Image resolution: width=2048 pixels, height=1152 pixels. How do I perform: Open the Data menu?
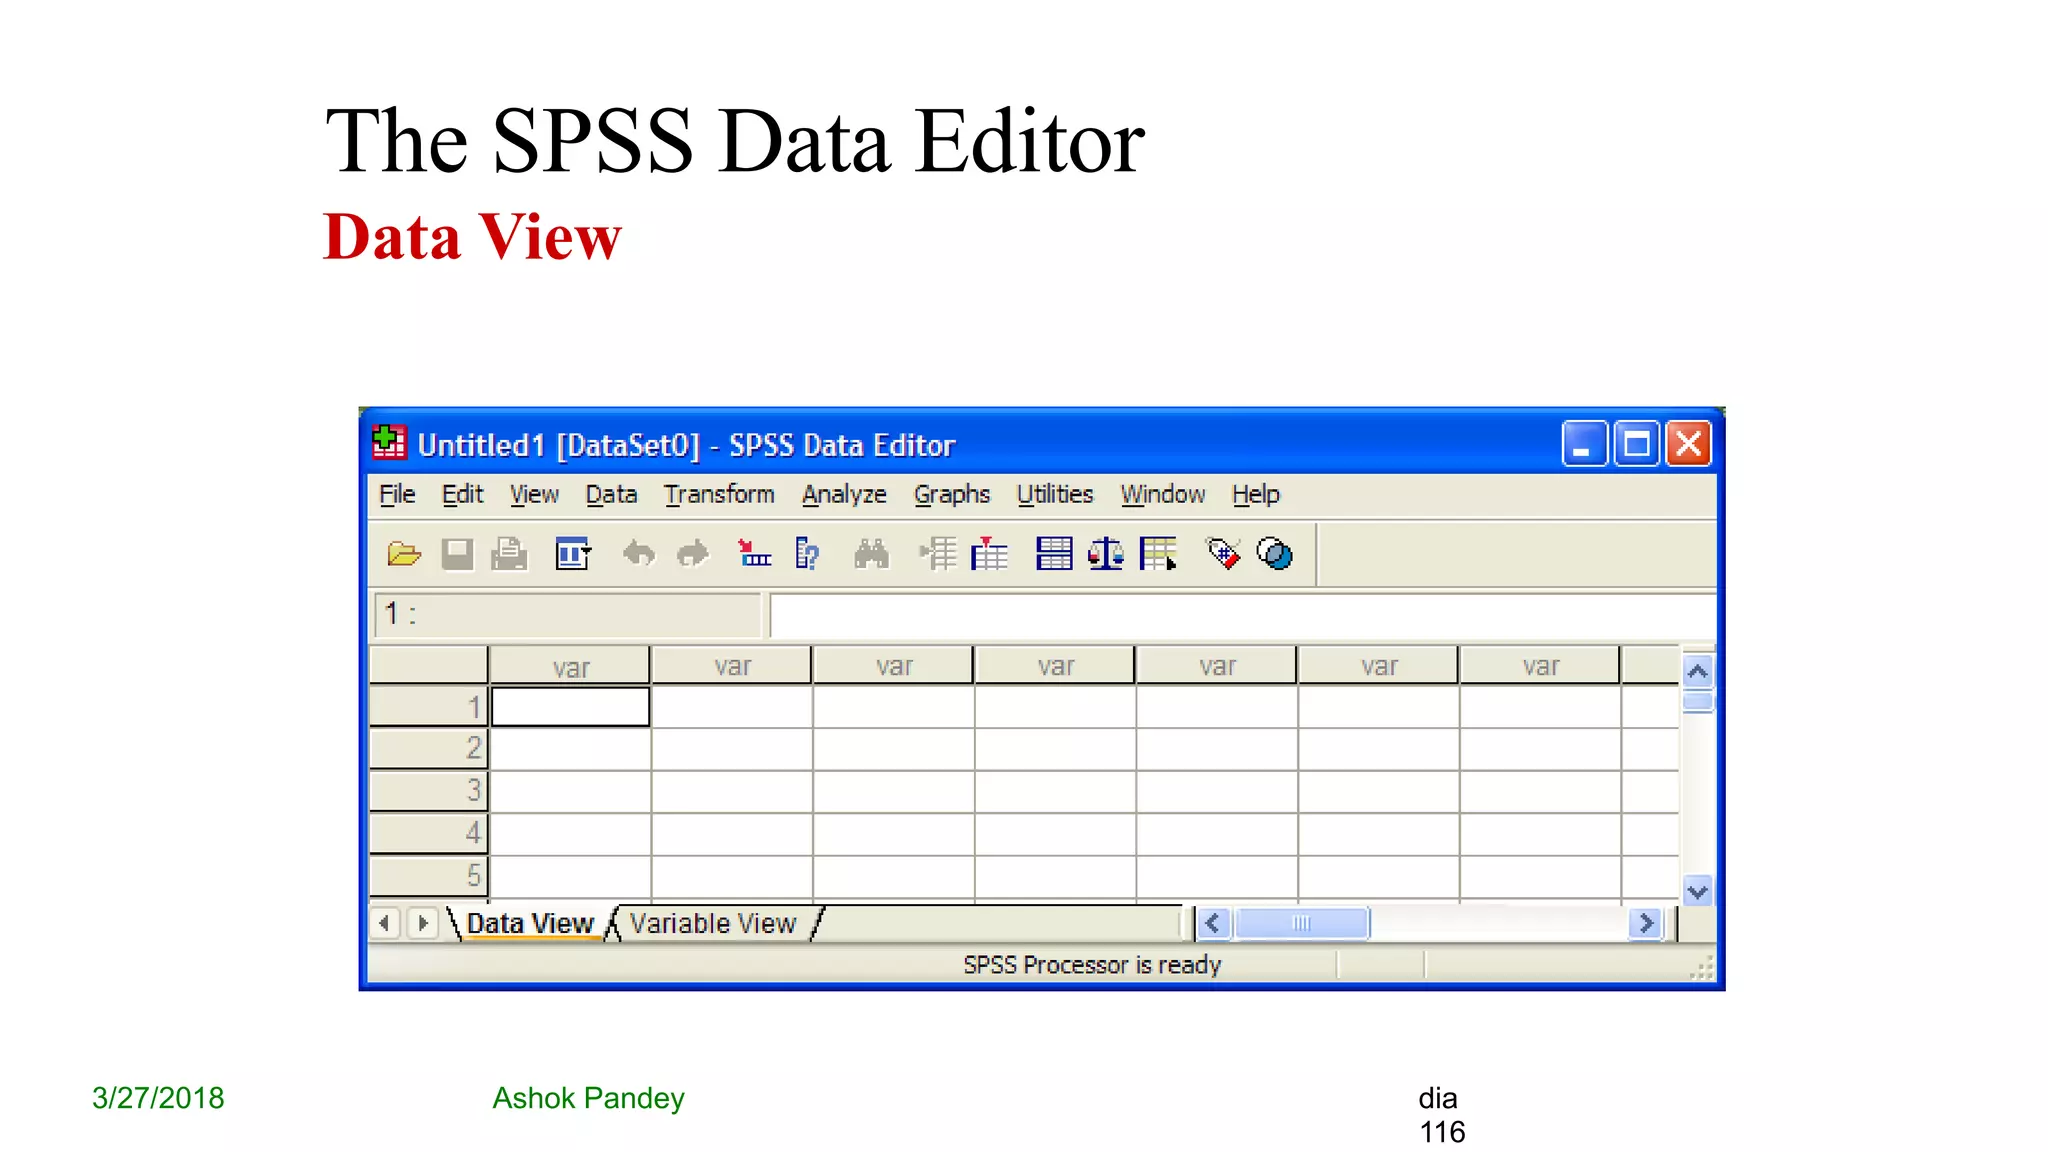(x=611, y=495)
